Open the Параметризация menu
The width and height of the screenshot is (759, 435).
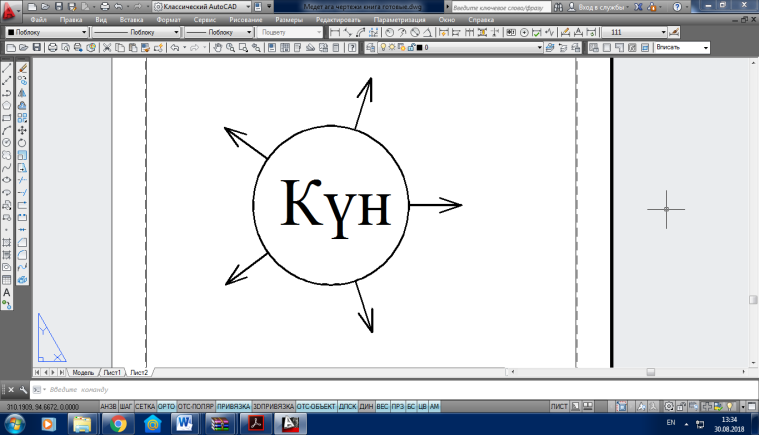tap(399, 20)
